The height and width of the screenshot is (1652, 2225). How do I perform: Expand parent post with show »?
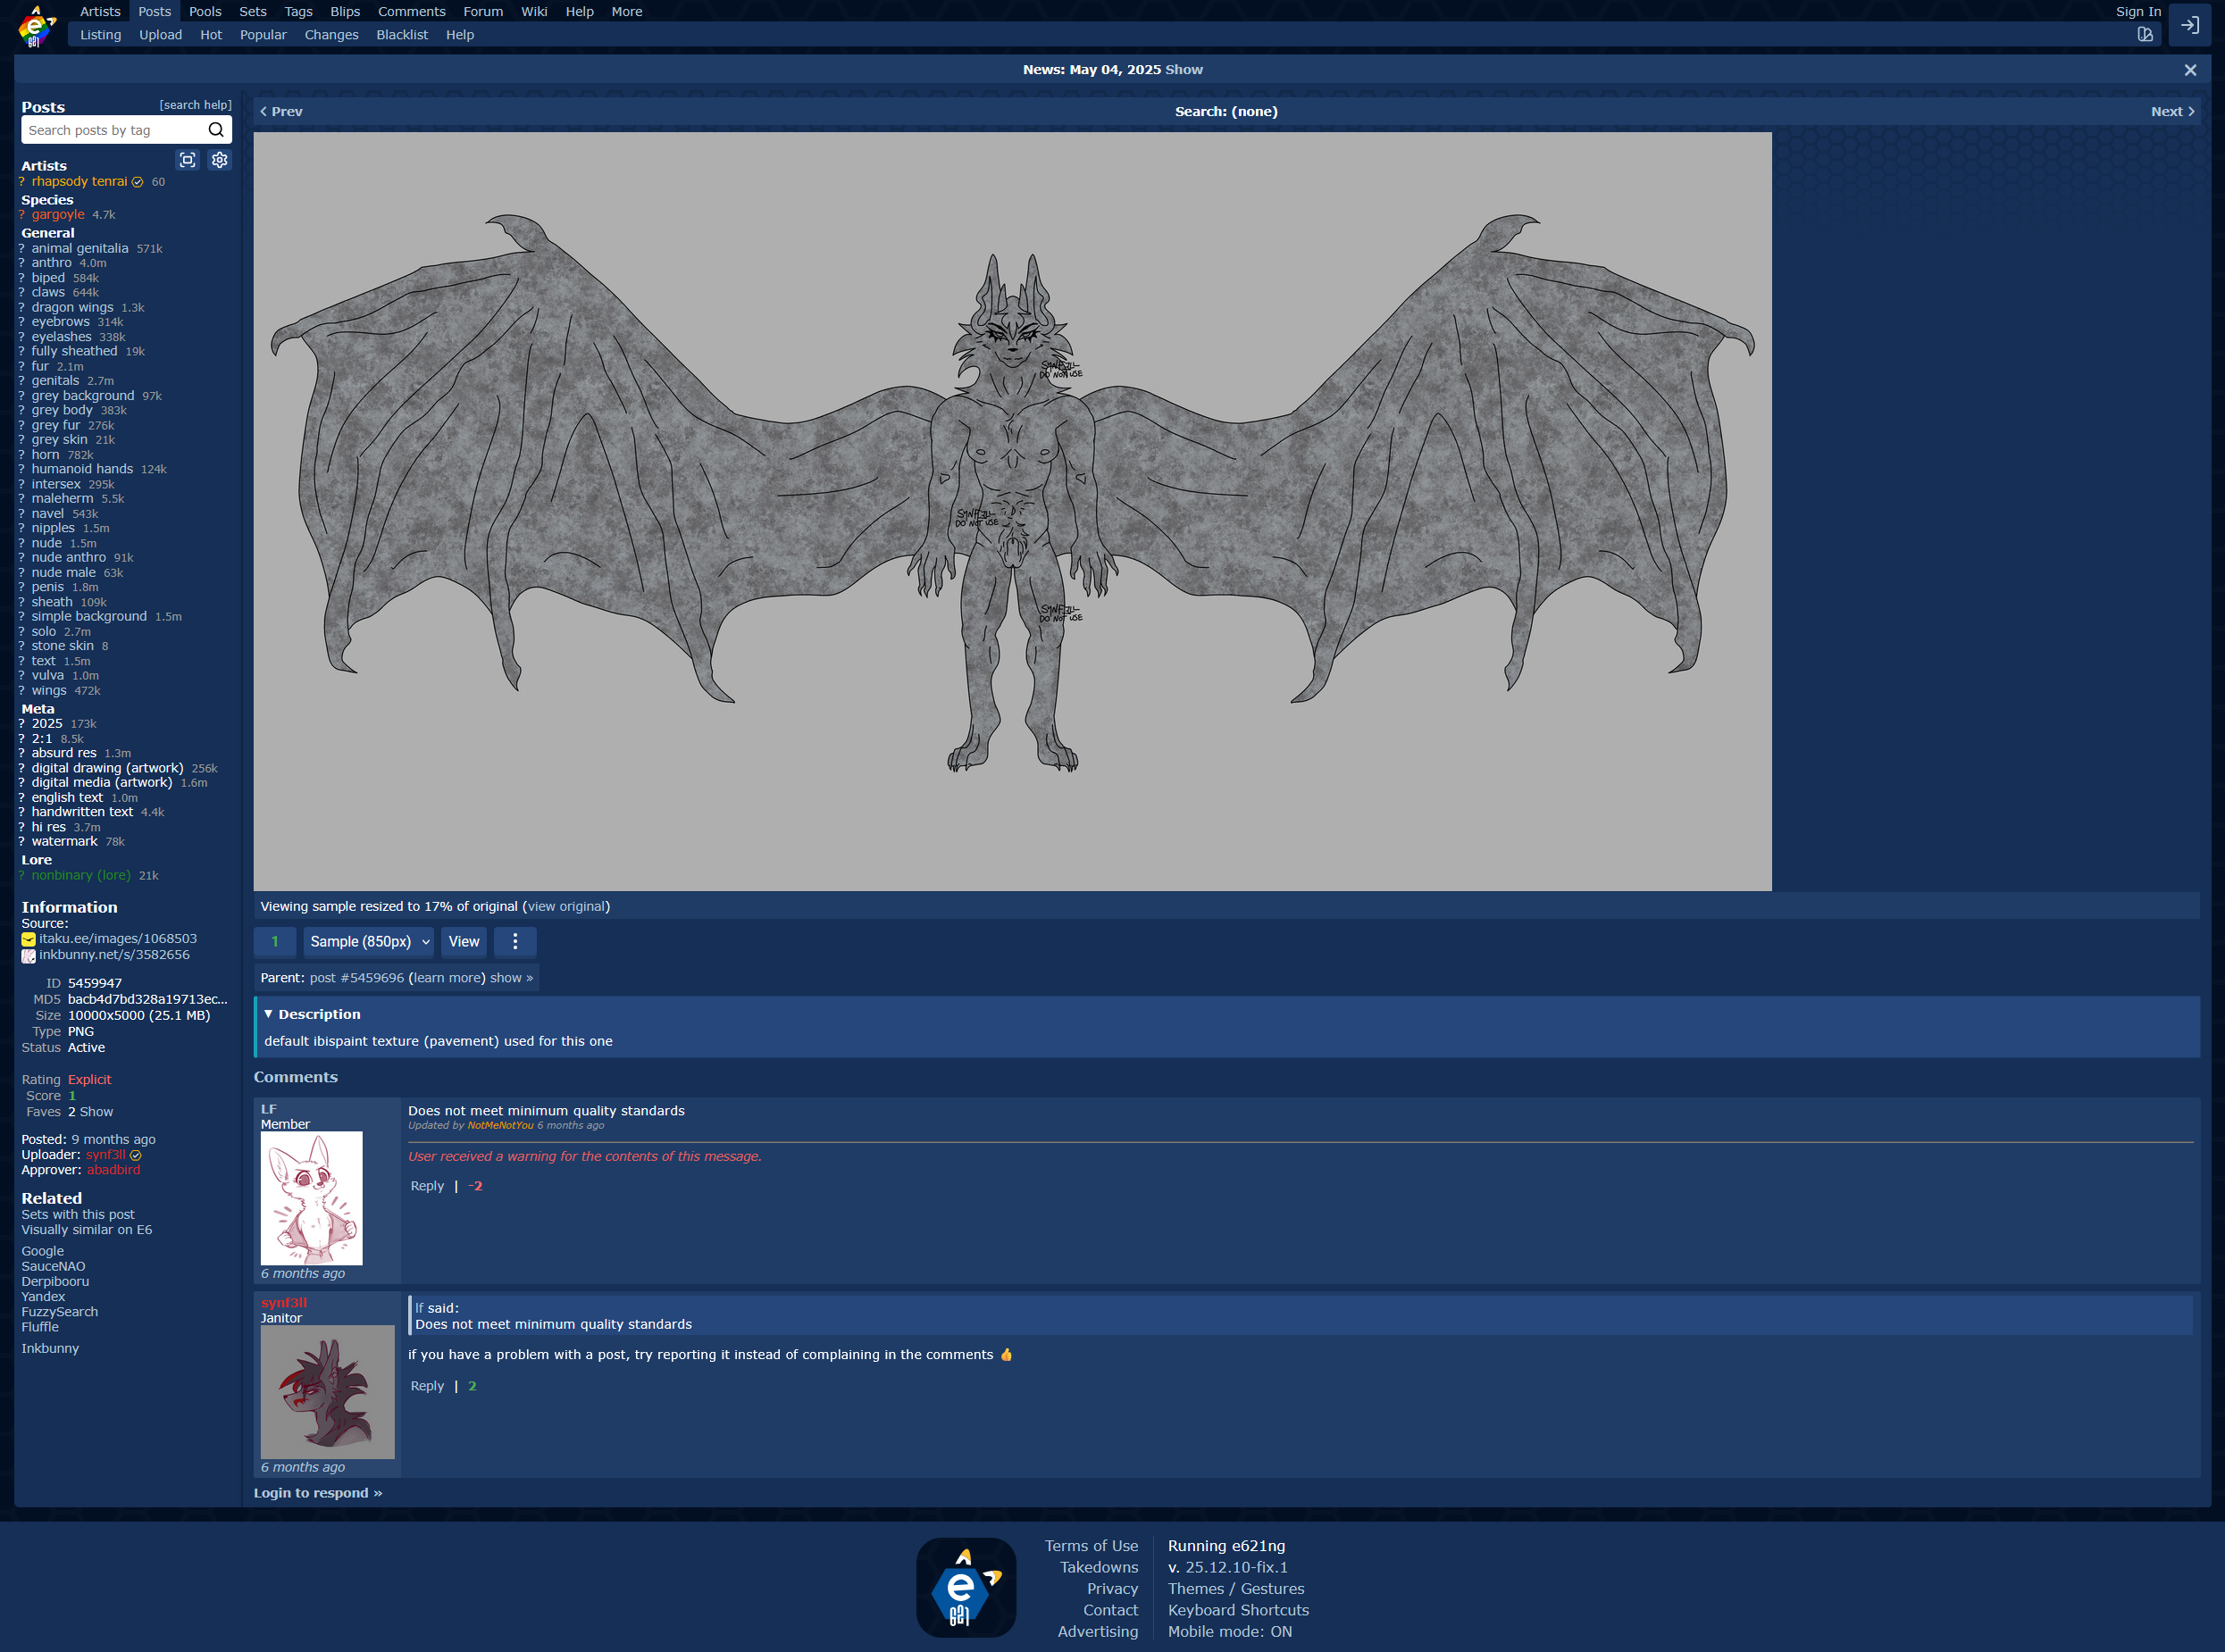[511, 978]
